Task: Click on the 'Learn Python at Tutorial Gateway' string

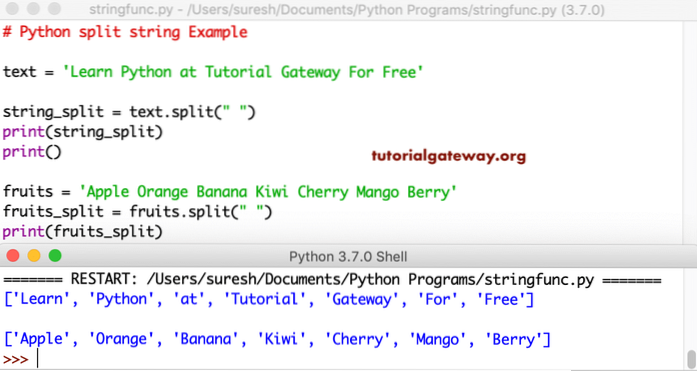Action: (x=243, y=72)
